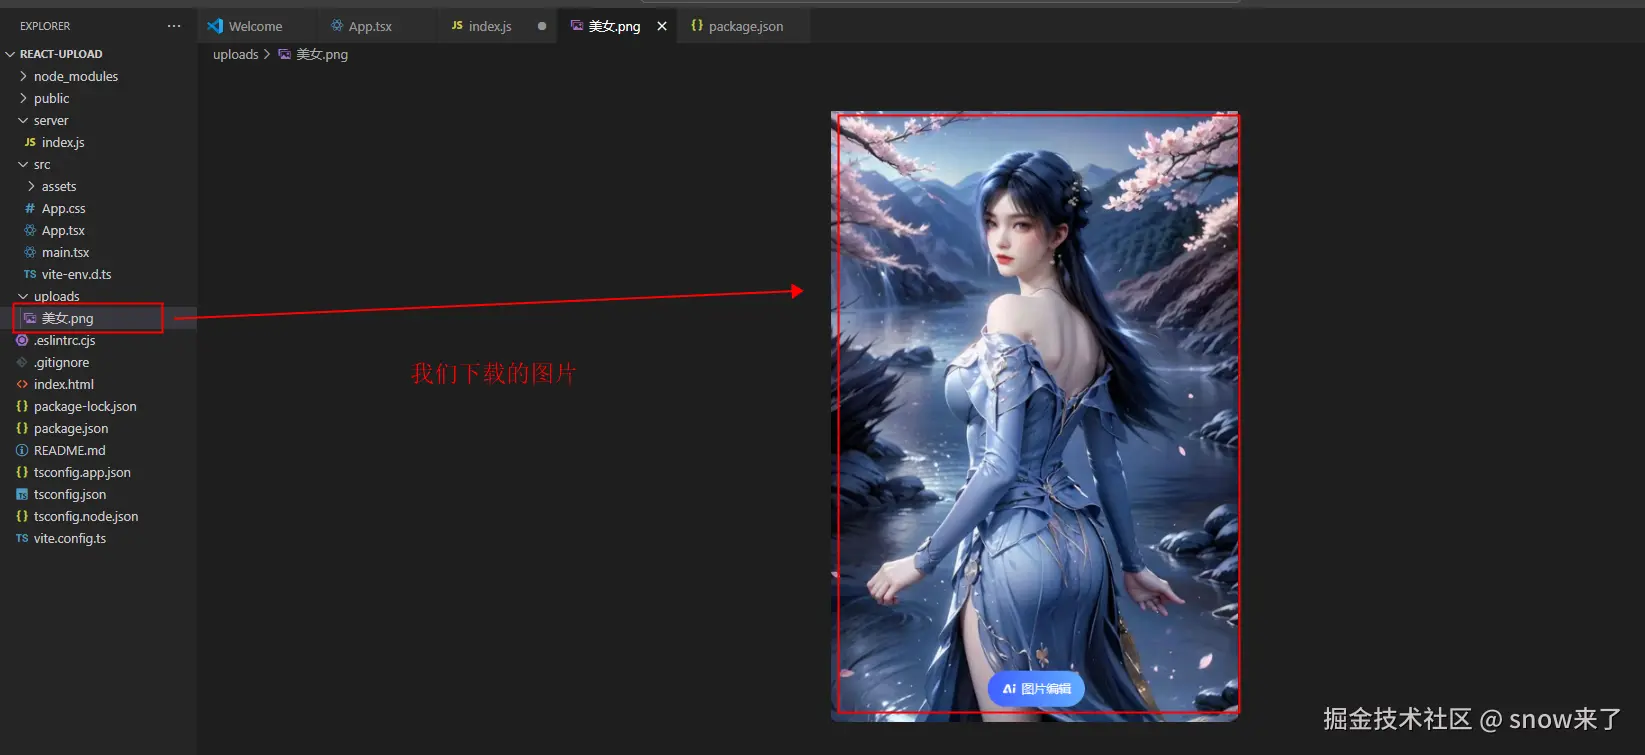This screenshot has height=755, width=1645.
Task: Click the EXPLORER panel title
Action: coord(45,26)
